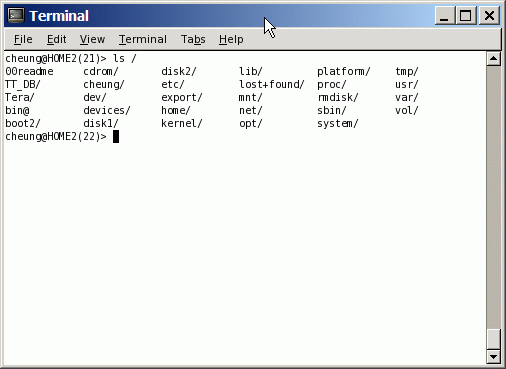Click the disk1/ directory entry
The image size is (506, 369).
pos(101,123)
